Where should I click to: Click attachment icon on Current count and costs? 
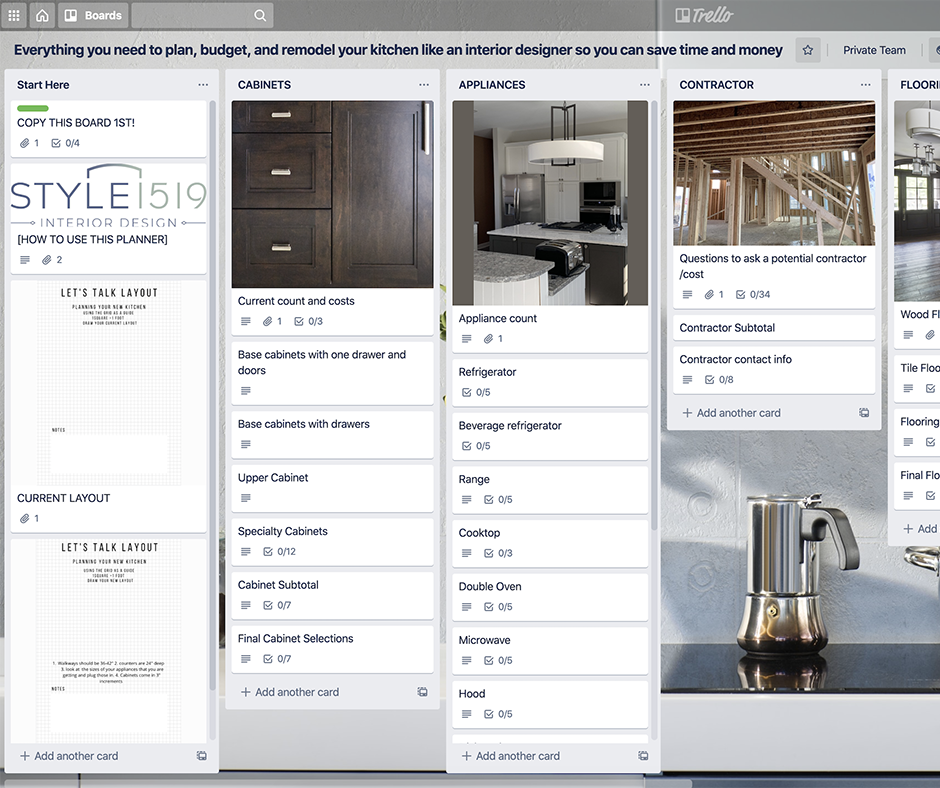tap(268, 321)
